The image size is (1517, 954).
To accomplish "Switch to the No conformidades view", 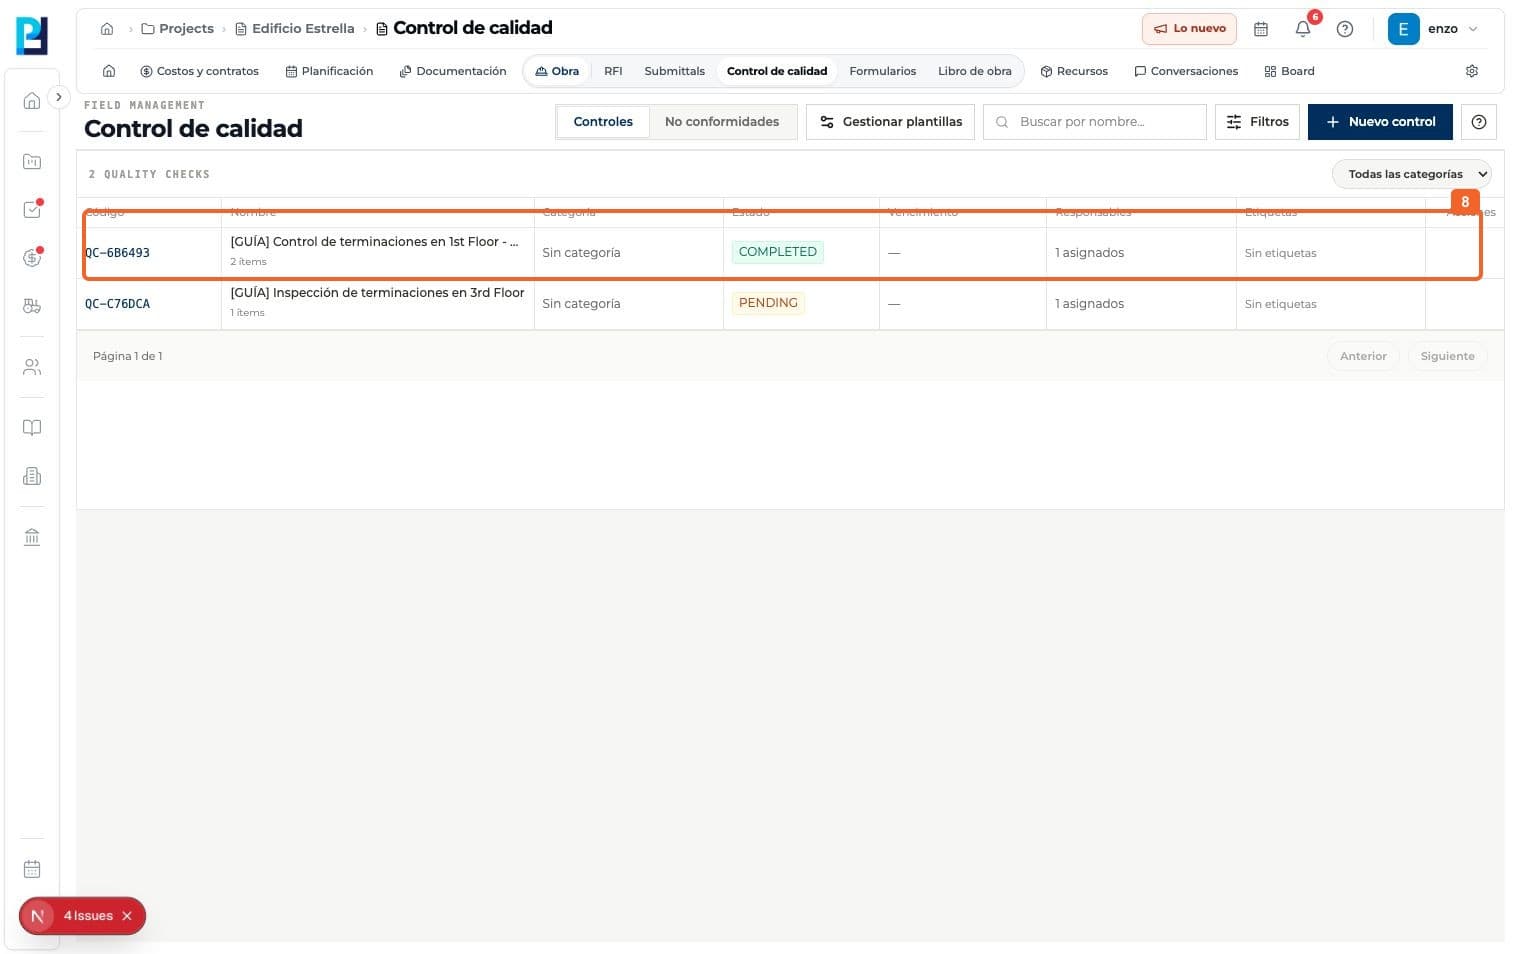I will [722, 122].
